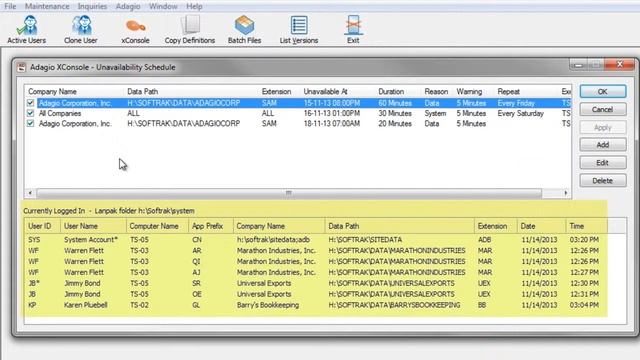This screenshot has height=360, width=640.
Task: Click the Repeat column header
Action: [x=509, y=92]
